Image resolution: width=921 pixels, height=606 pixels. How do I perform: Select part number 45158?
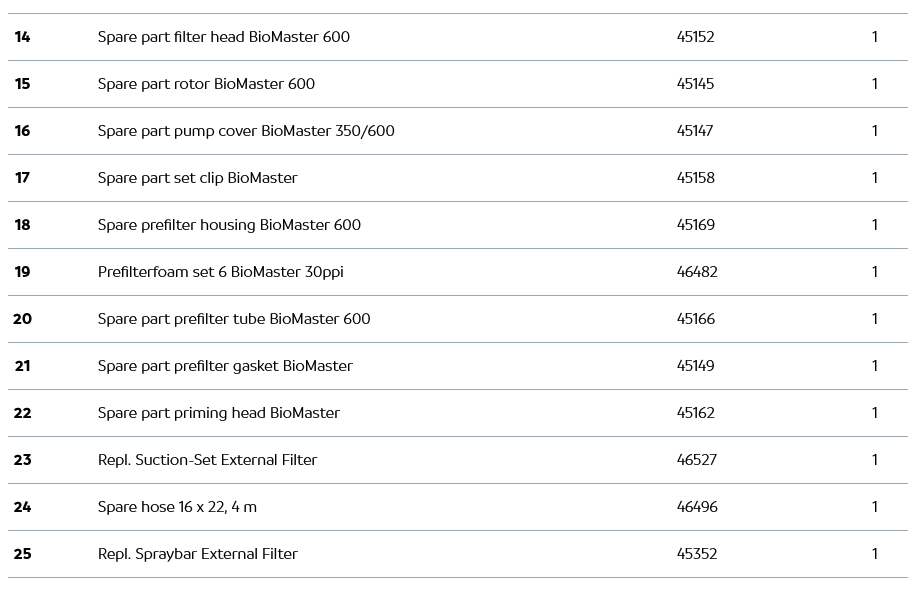(x=695, y=178)
